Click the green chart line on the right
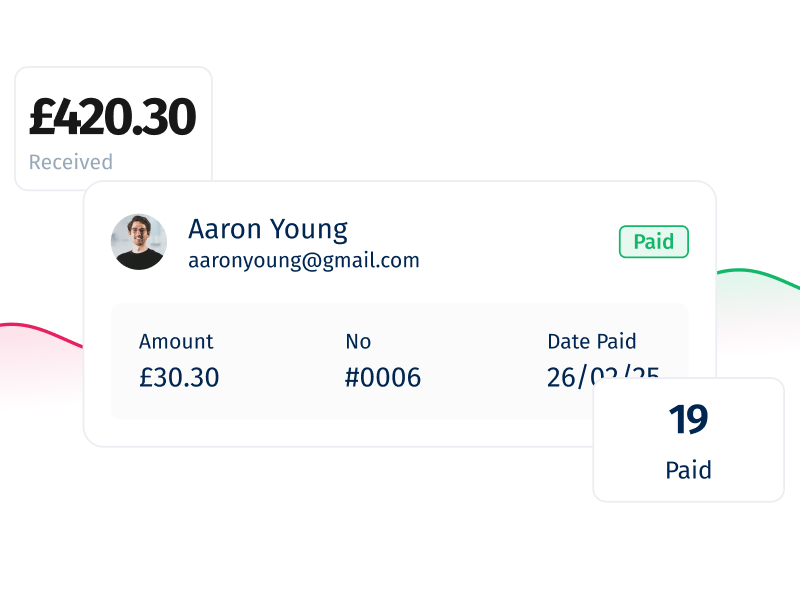 coord(759,275)
